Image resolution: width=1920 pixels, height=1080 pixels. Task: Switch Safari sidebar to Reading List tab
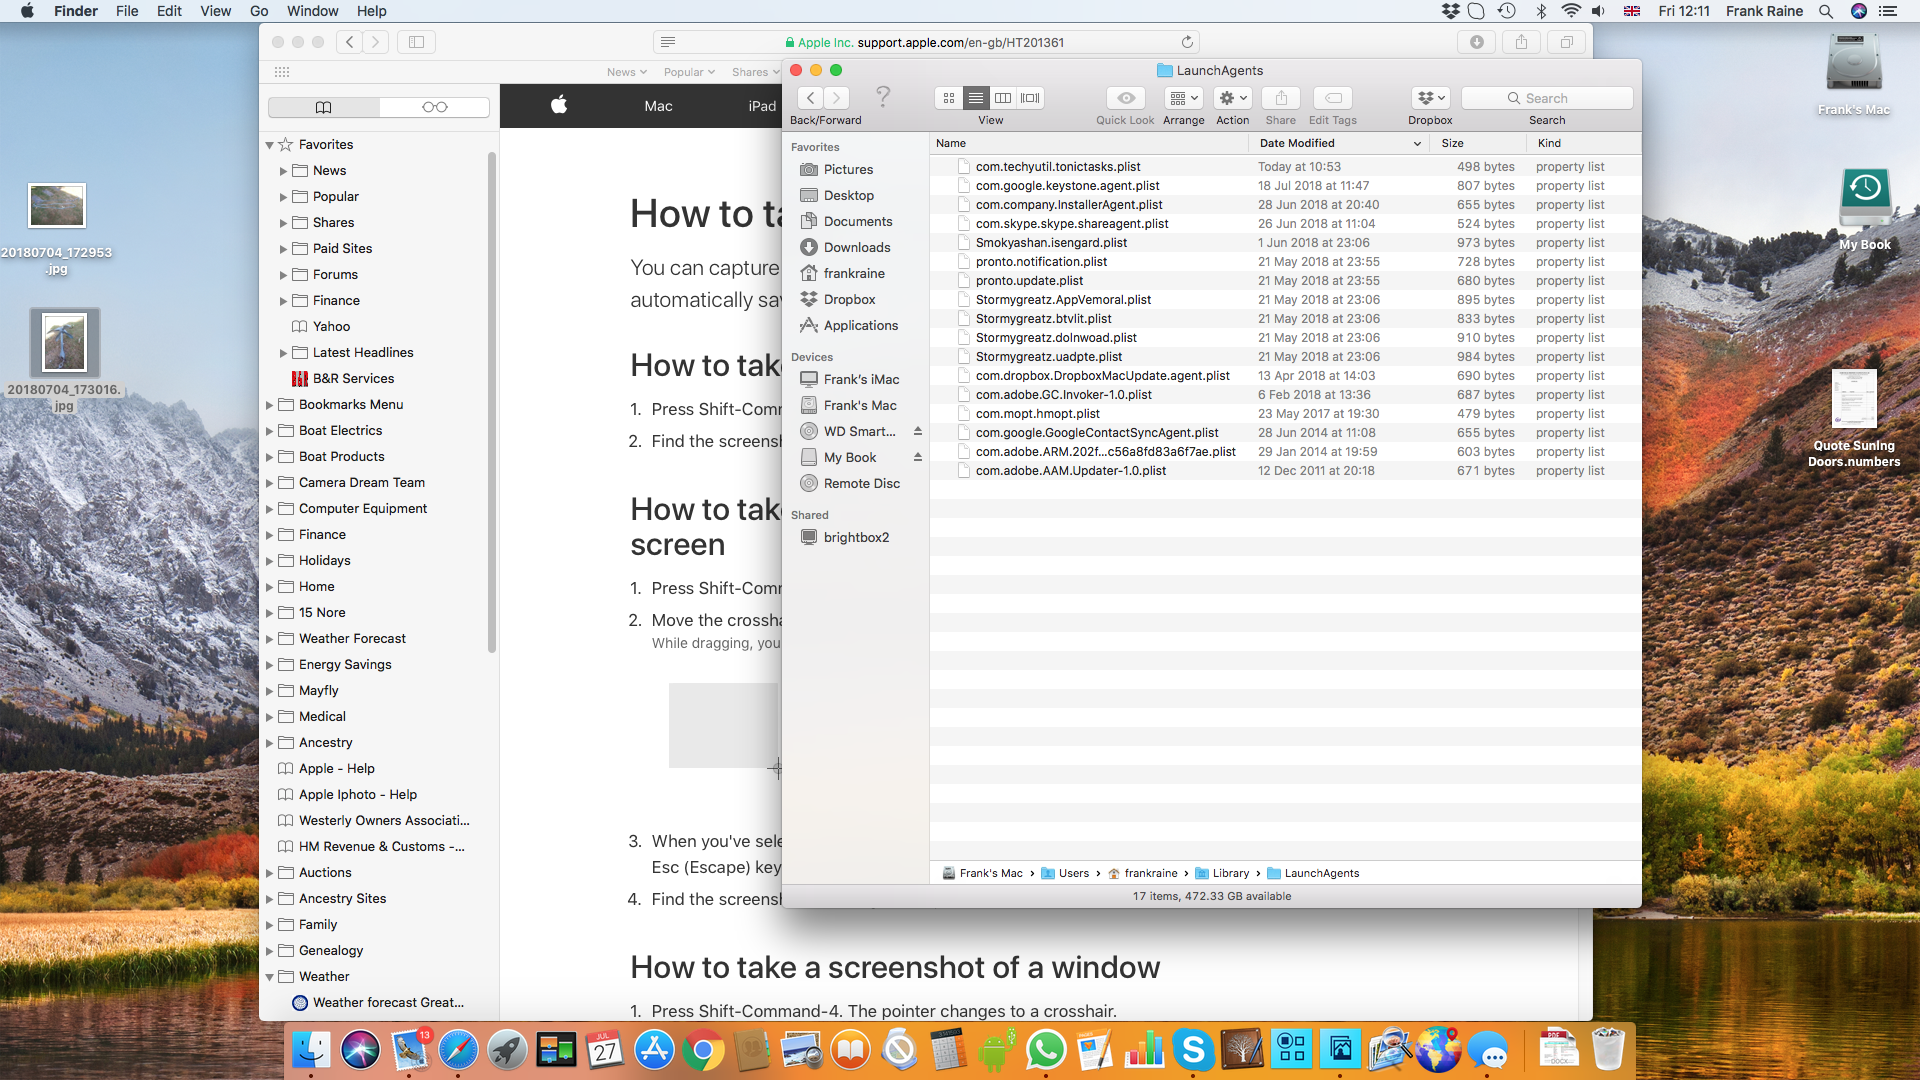pyautogui.click(x=434, y=107)
